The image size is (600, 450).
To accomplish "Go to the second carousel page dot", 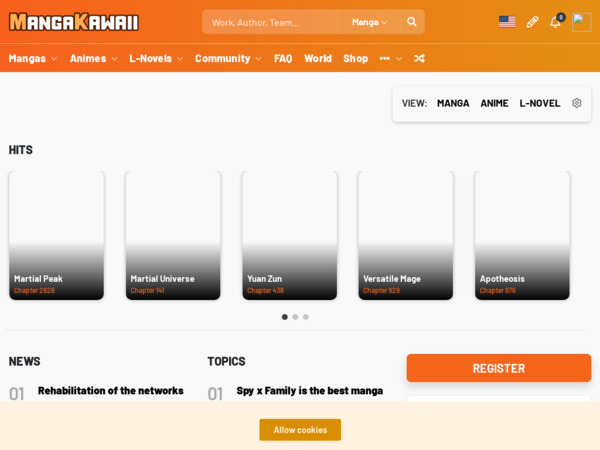I will [x=295, y=317].
